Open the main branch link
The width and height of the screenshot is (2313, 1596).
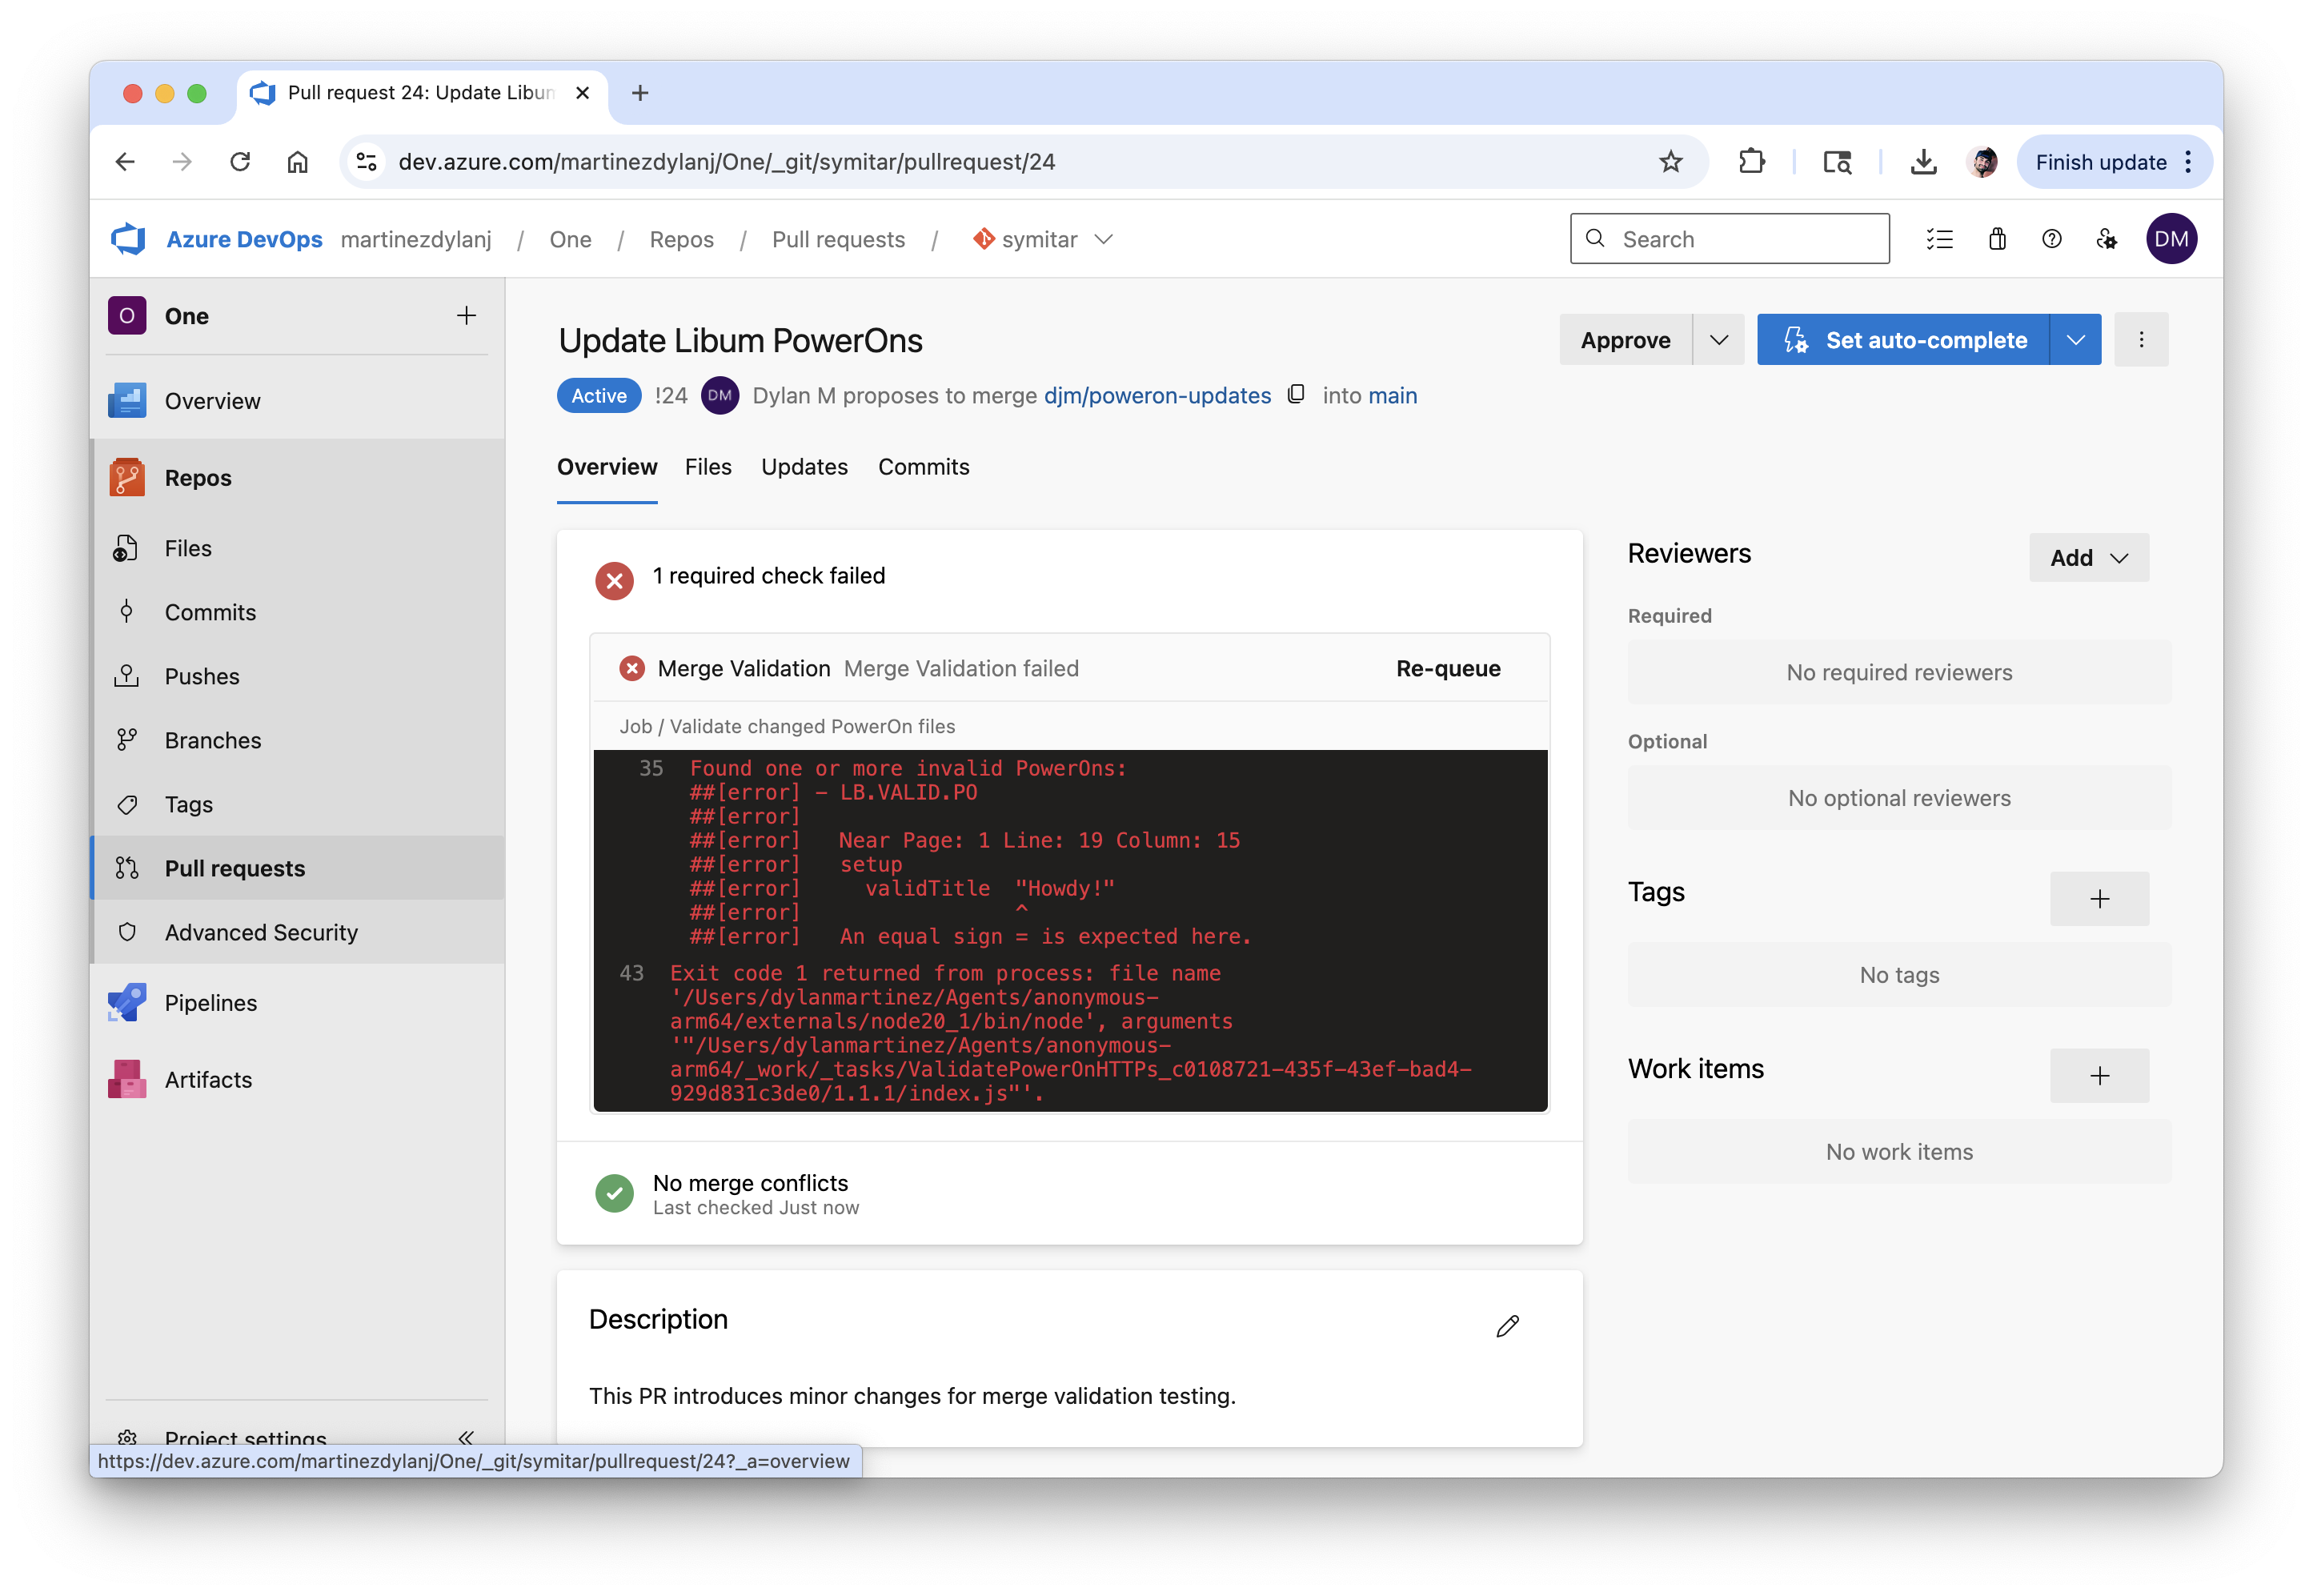click(1392, 395)
